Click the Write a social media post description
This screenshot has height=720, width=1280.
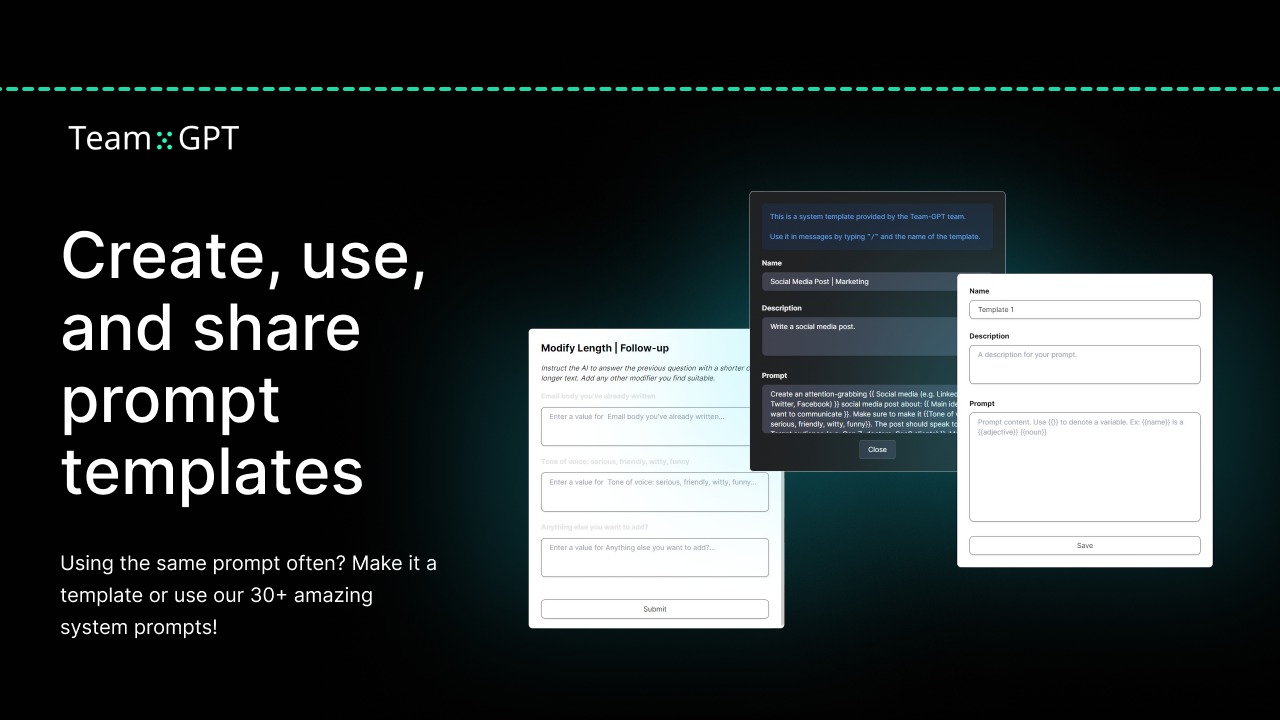tap(860, 337)
